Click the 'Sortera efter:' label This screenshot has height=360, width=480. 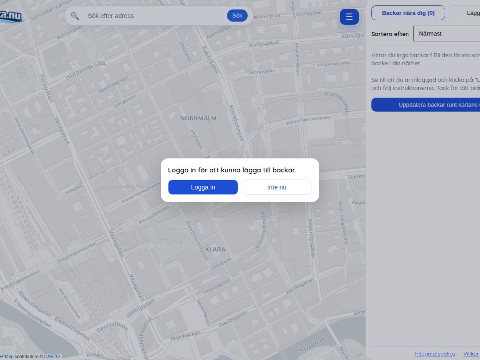390,34
